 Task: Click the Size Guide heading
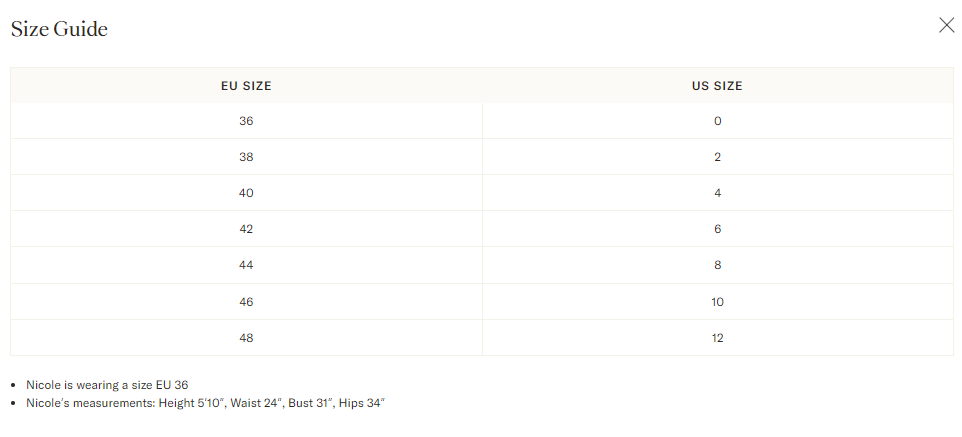59,29
